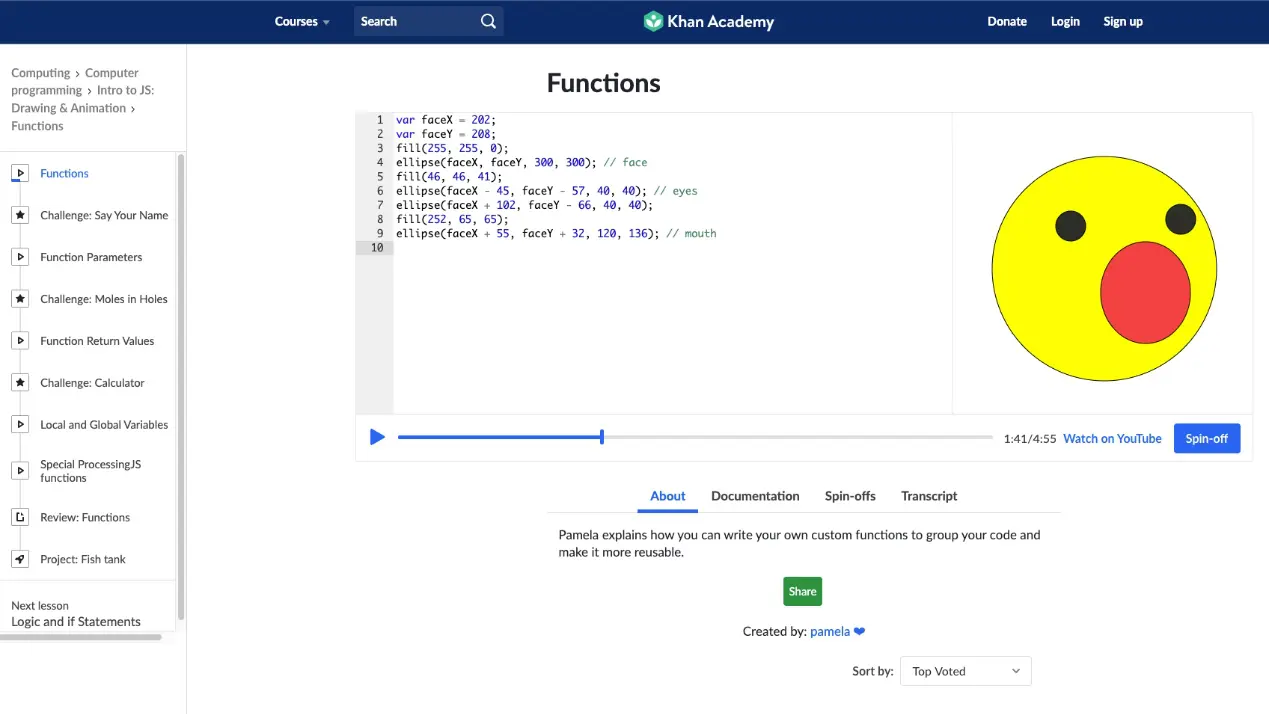The image size is (1269, 714).
Task: Open the Sort by Top Voted dropdown
Action: click(965, 671)
